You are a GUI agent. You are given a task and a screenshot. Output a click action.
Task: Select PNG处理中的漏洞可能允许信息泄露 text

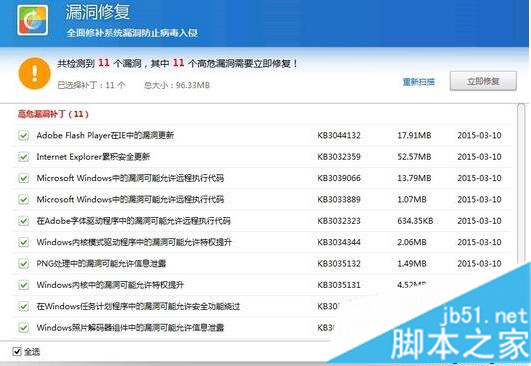[101, 263]
